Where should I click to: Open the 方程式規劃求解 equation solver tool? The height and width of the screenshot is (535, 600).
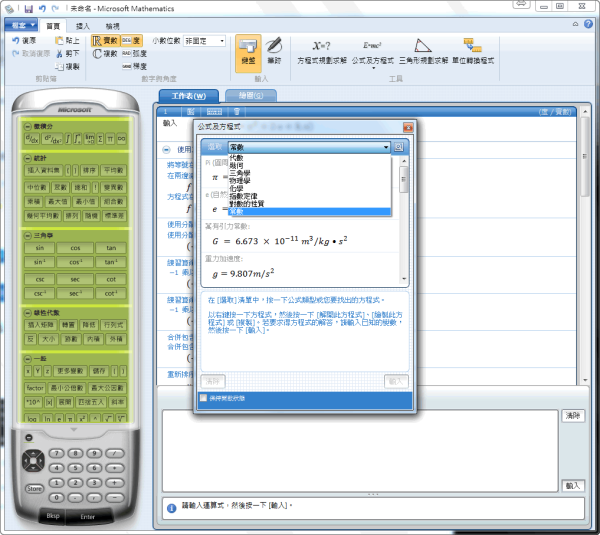pyautogui.click(x=322, y=50)
